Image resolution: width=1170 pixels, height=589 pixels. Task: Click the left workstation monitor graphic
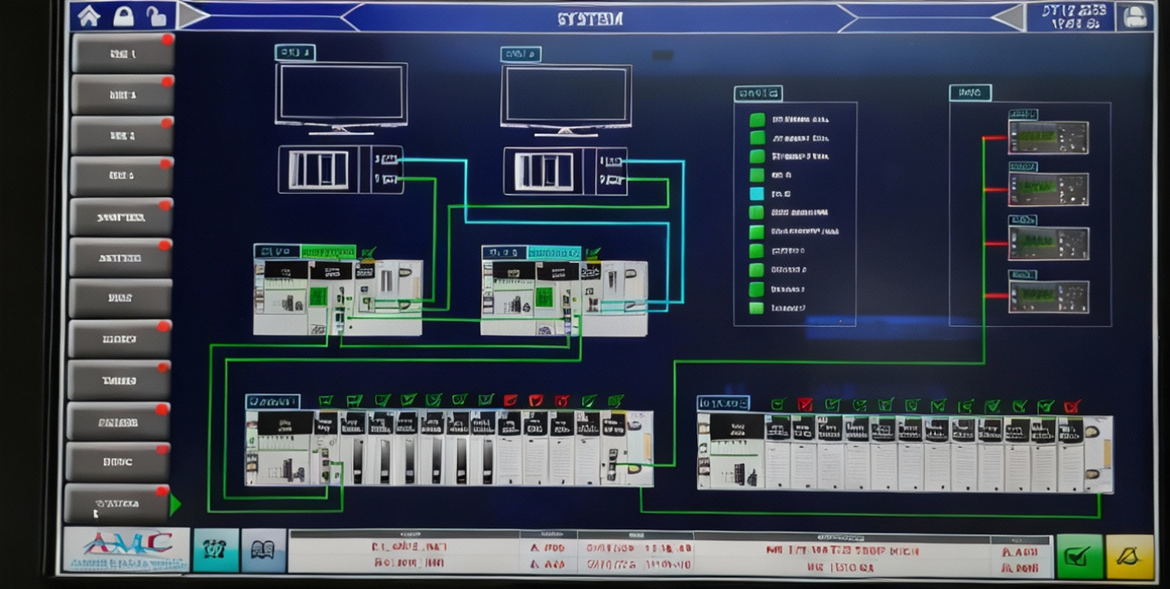(341, 97)
